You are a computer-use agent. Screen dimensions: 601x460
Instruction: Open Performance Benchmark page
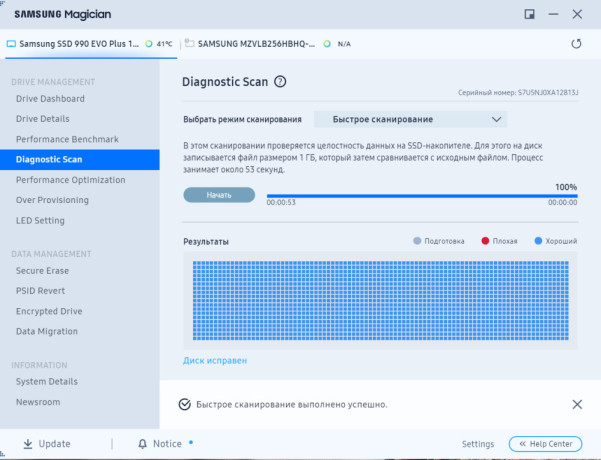(67, 139)
